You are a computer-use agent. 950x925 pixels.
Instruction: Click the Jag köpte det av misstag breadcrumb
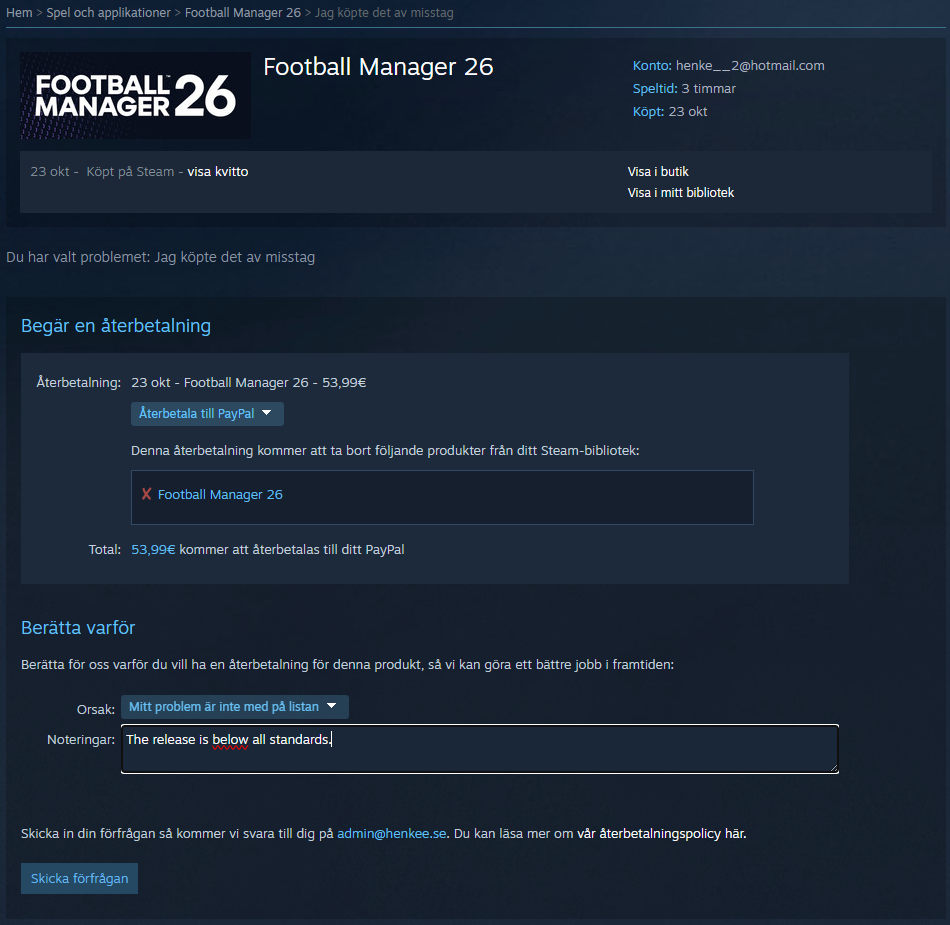[384, 13]
